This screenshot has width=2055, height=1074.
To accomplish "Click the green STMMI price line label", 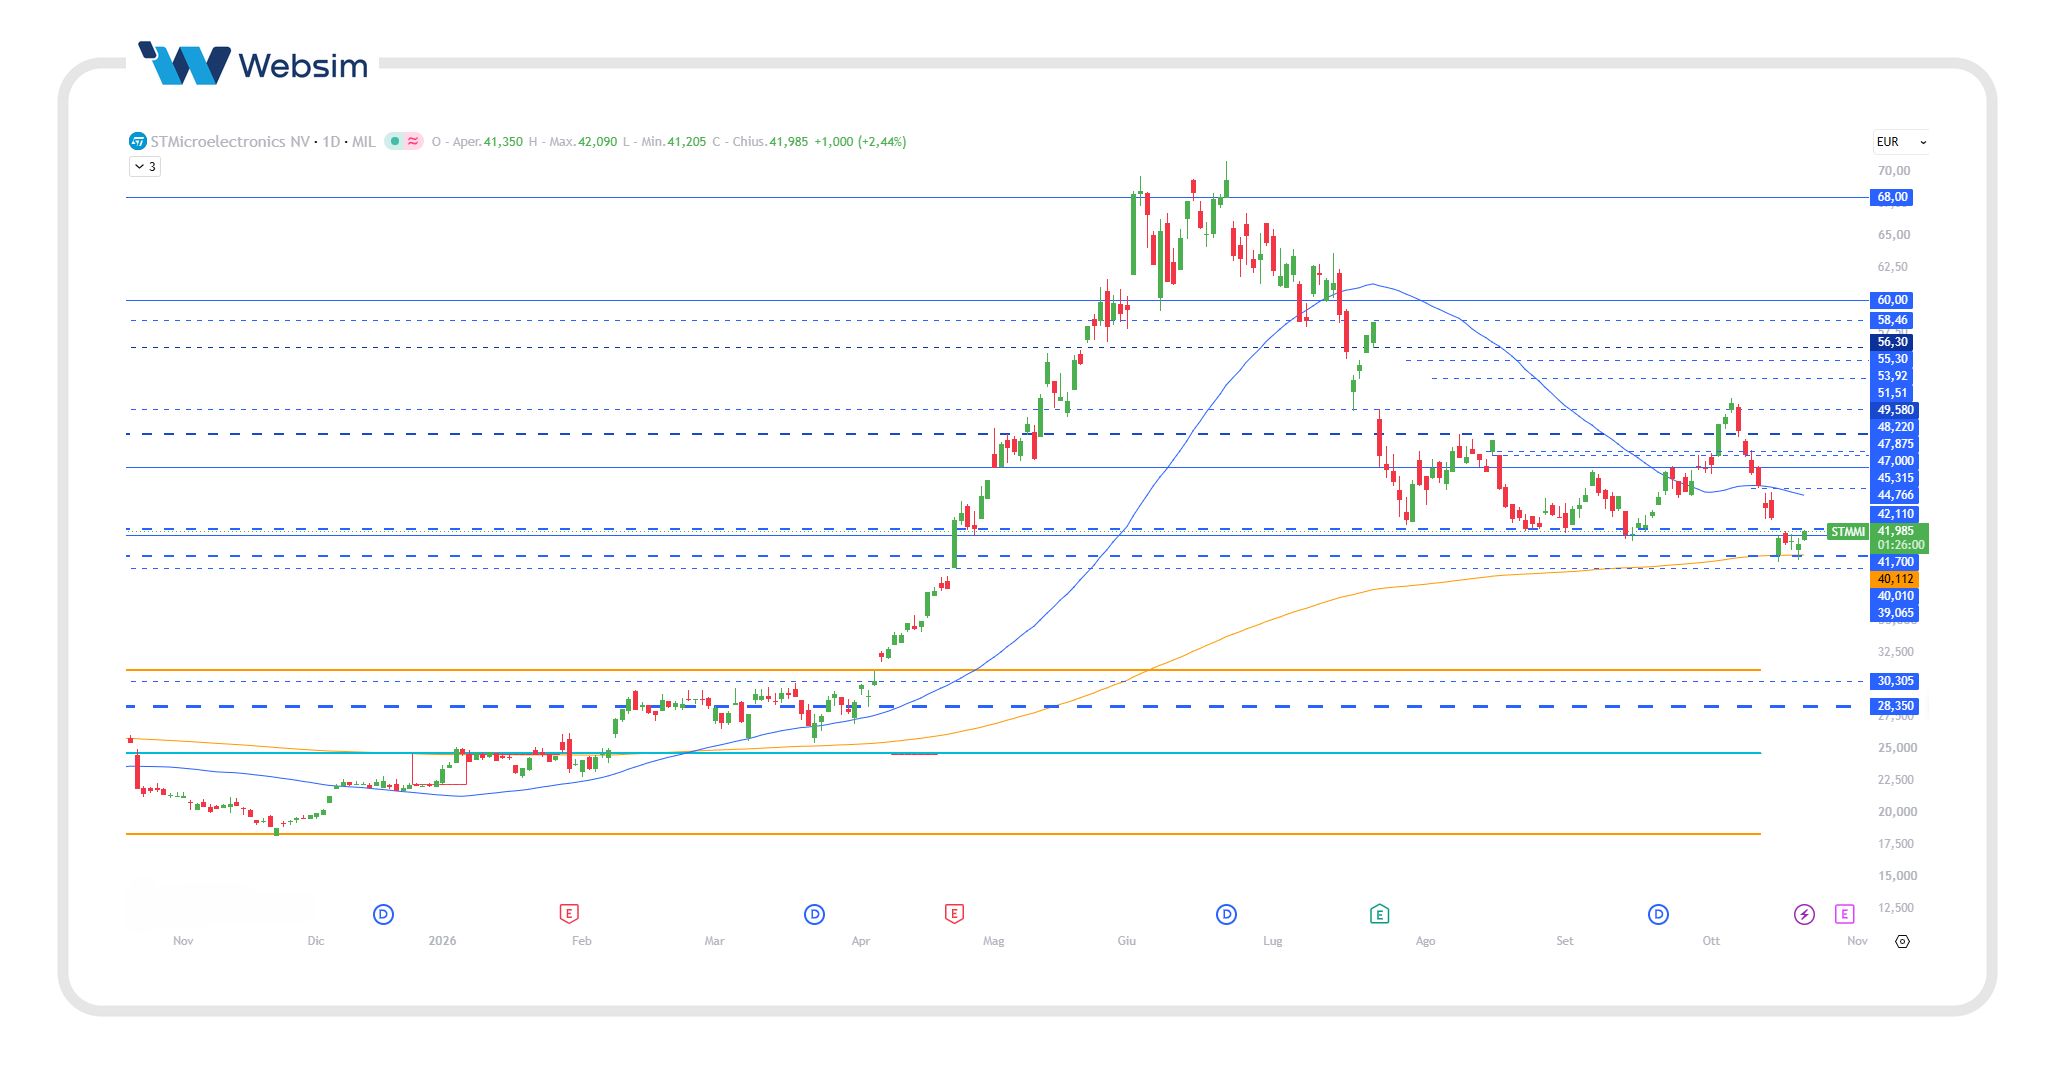I will tap(1847, 532).
